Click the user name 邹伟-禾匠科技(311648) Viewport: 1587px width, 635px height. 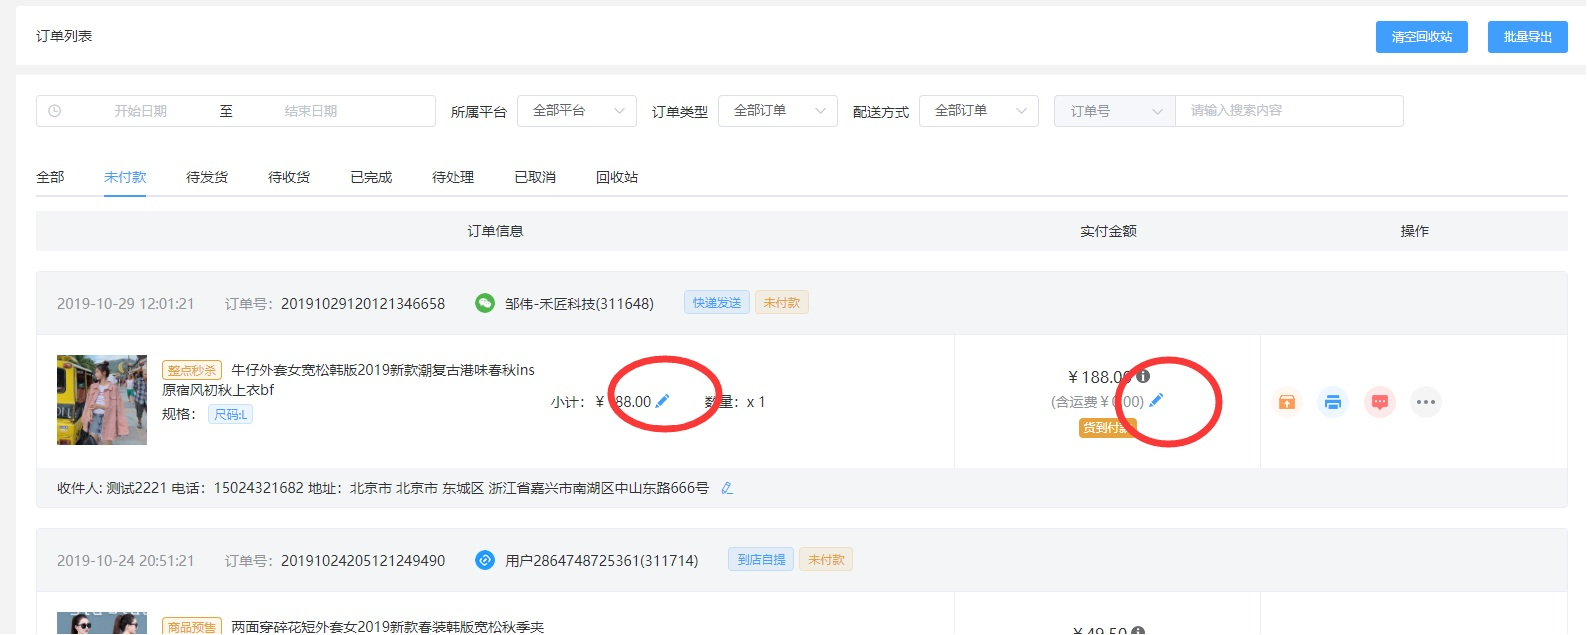tap(579, 304)
